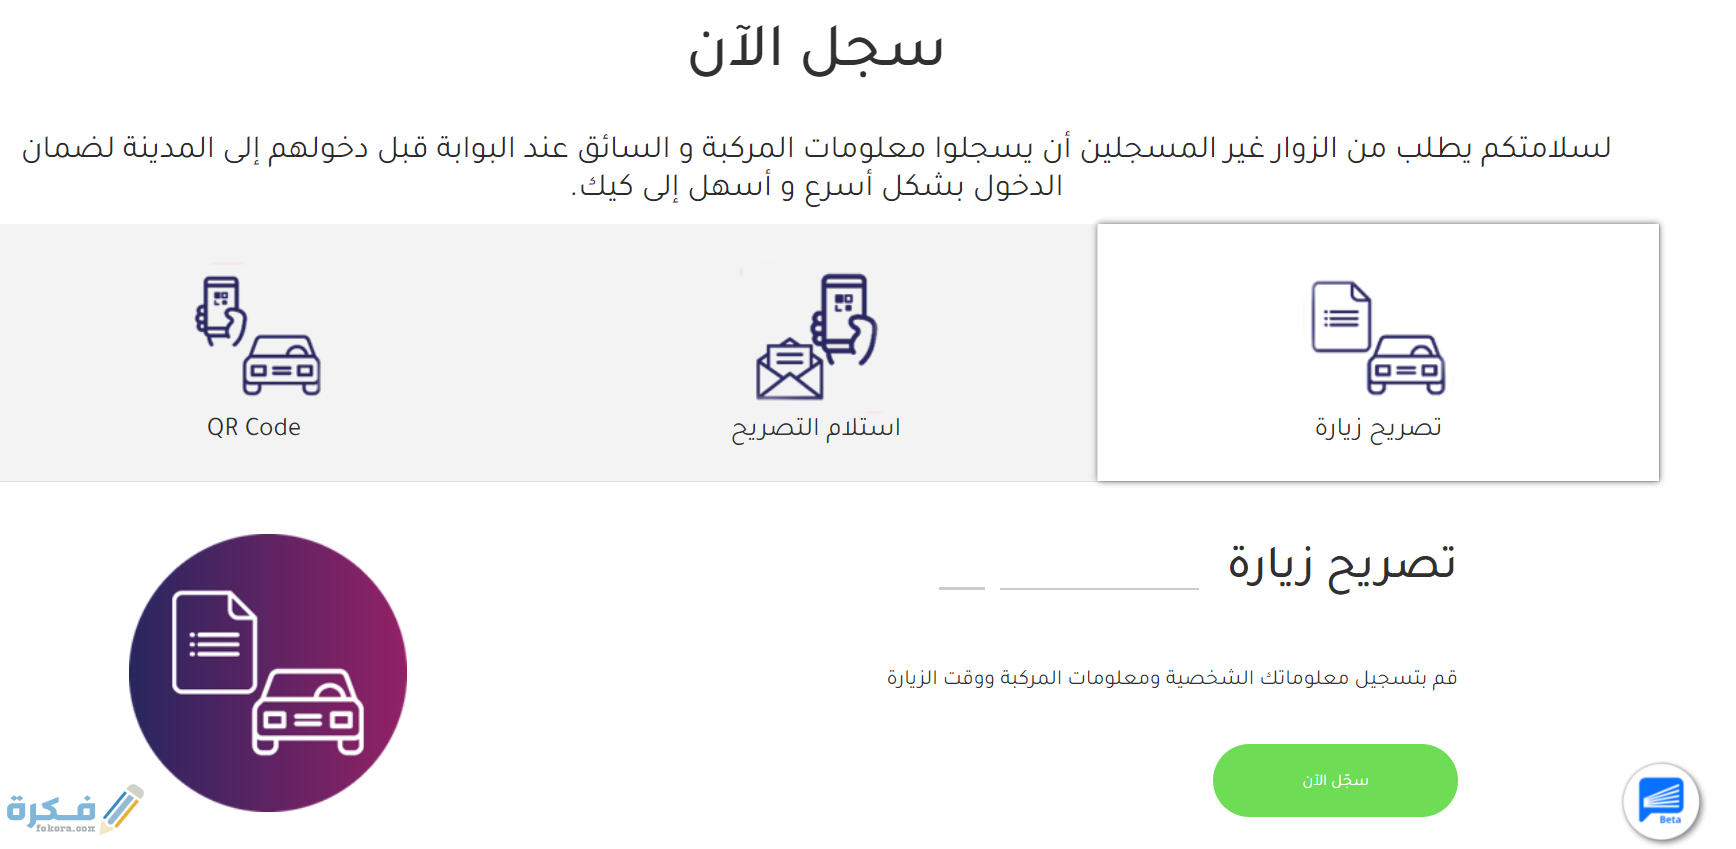The height and width of the screenshot is (849, 1736).
Task: Select the QR Code phone-and-car icon
Action: click(257, 335)
